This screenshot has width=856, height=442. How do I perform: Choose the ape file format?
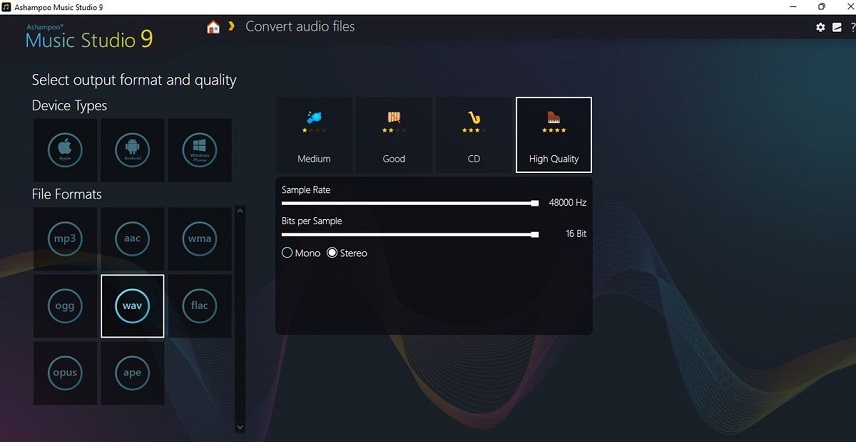133,373
